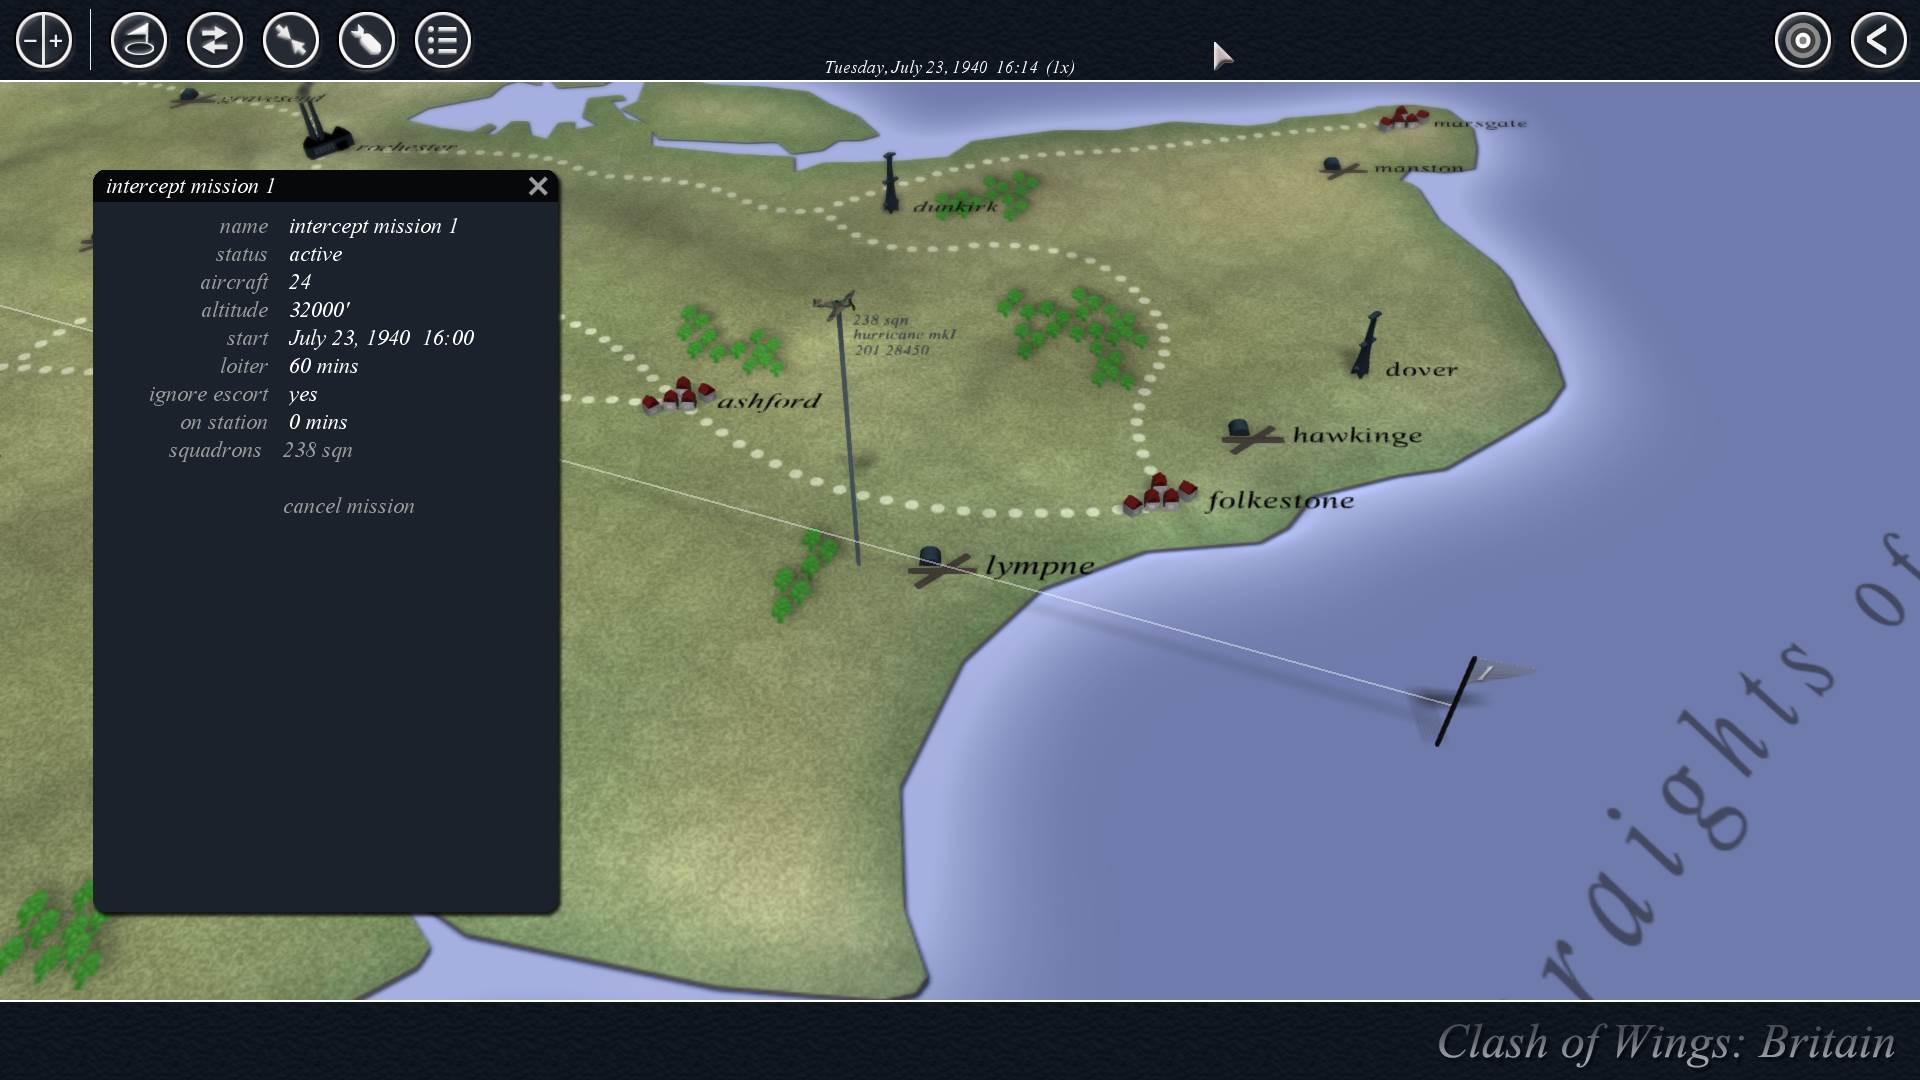Viewport: 1920px width, 1080px height.
Task: Select 238 sqn in squadrons row
Action: tap(317, 450)
